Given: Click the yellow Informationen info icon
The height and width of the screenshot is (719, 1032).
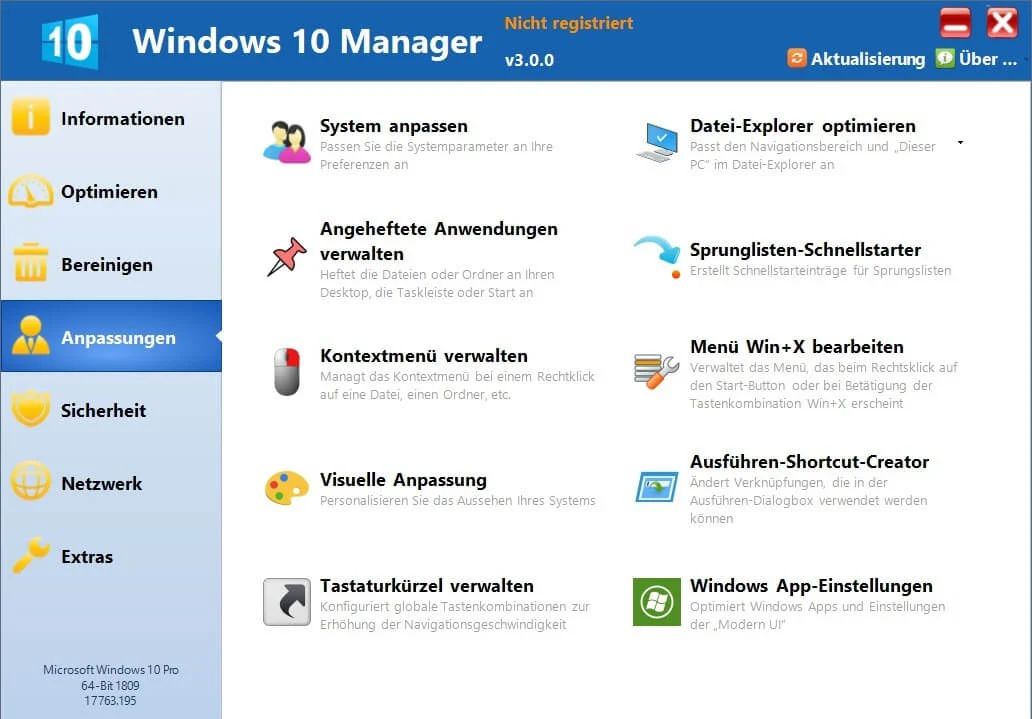Looking at the screenshot, I should click(30, 118).
